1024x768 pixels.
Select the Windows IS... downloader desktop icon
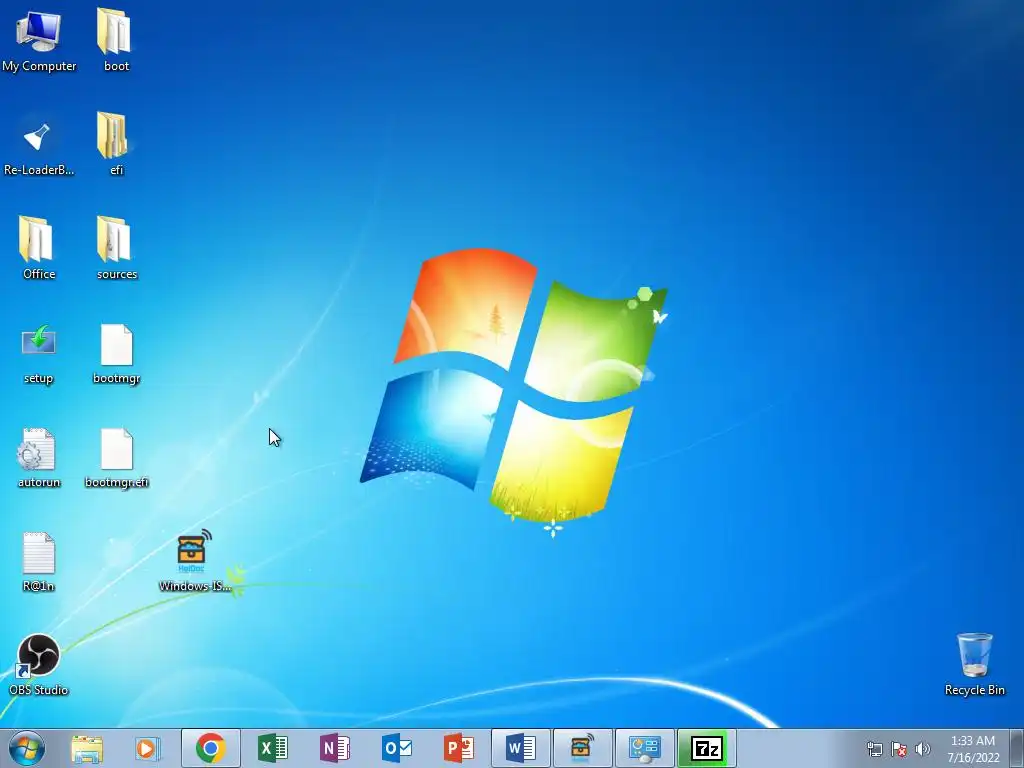click(195, 560)
